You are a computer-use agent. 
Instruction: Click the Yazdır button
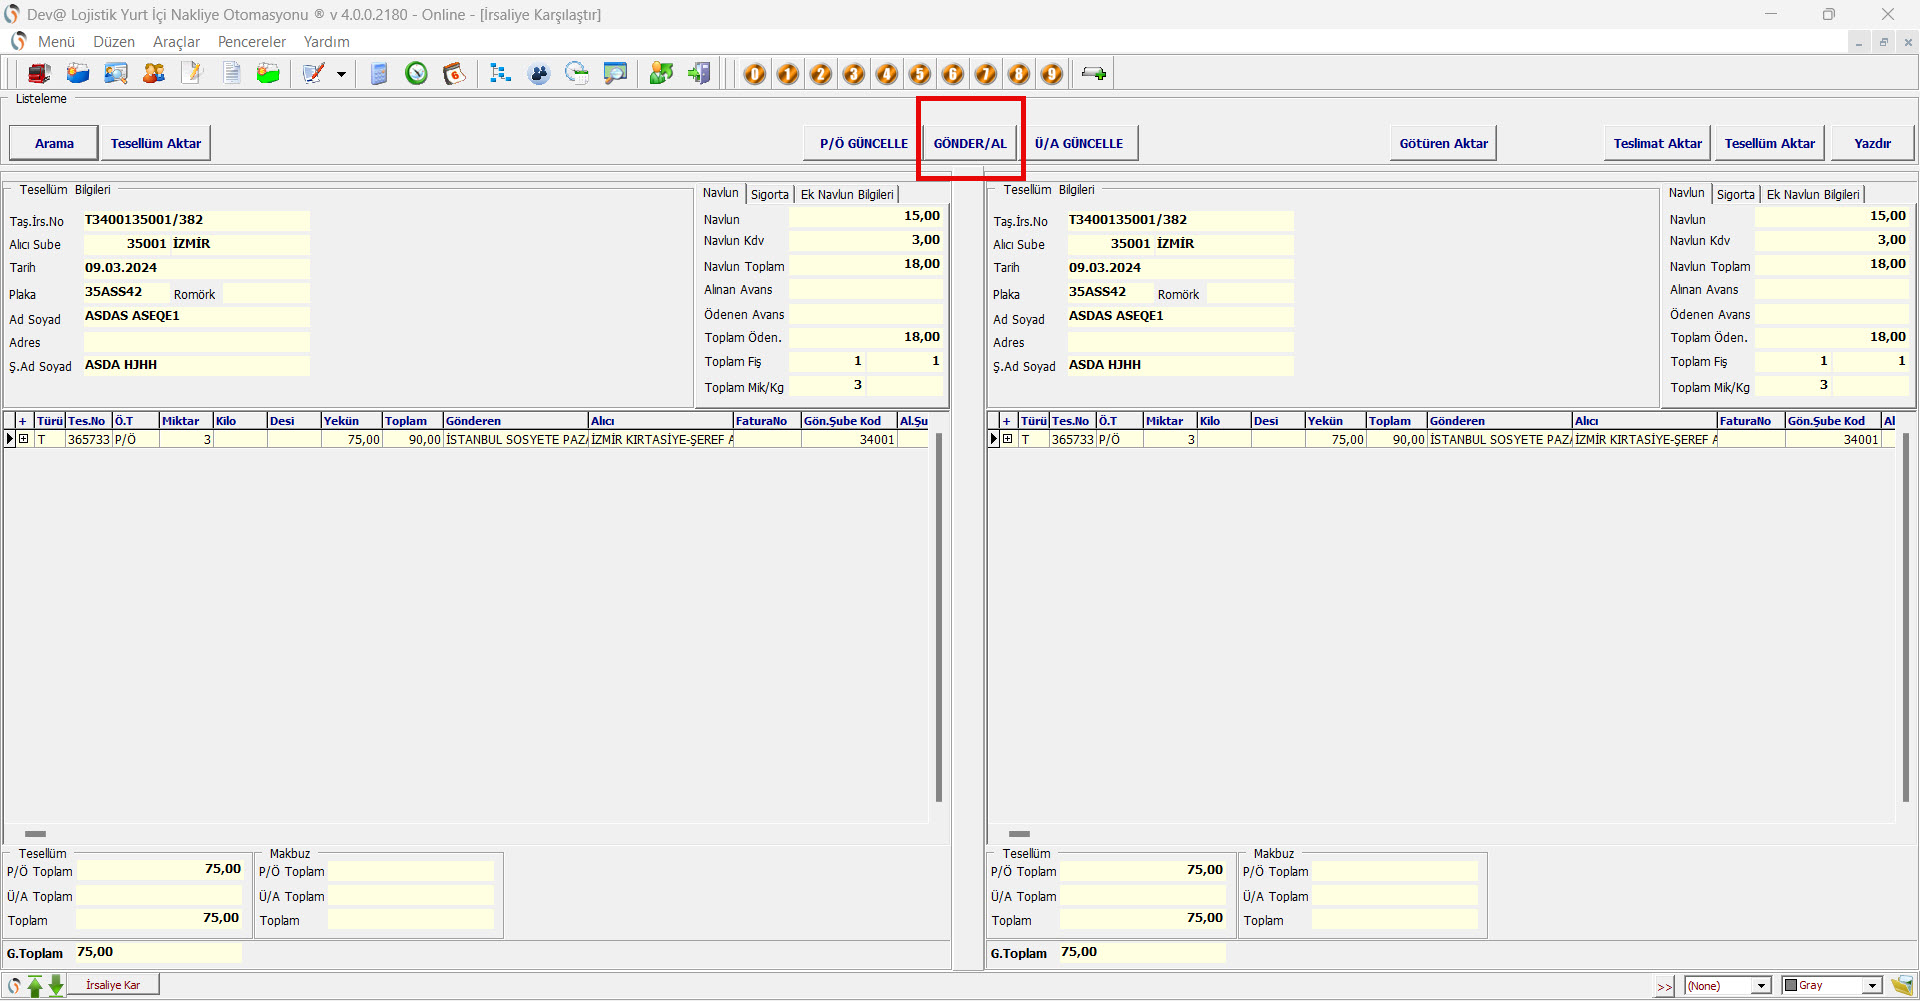(x=1872, y=143)
